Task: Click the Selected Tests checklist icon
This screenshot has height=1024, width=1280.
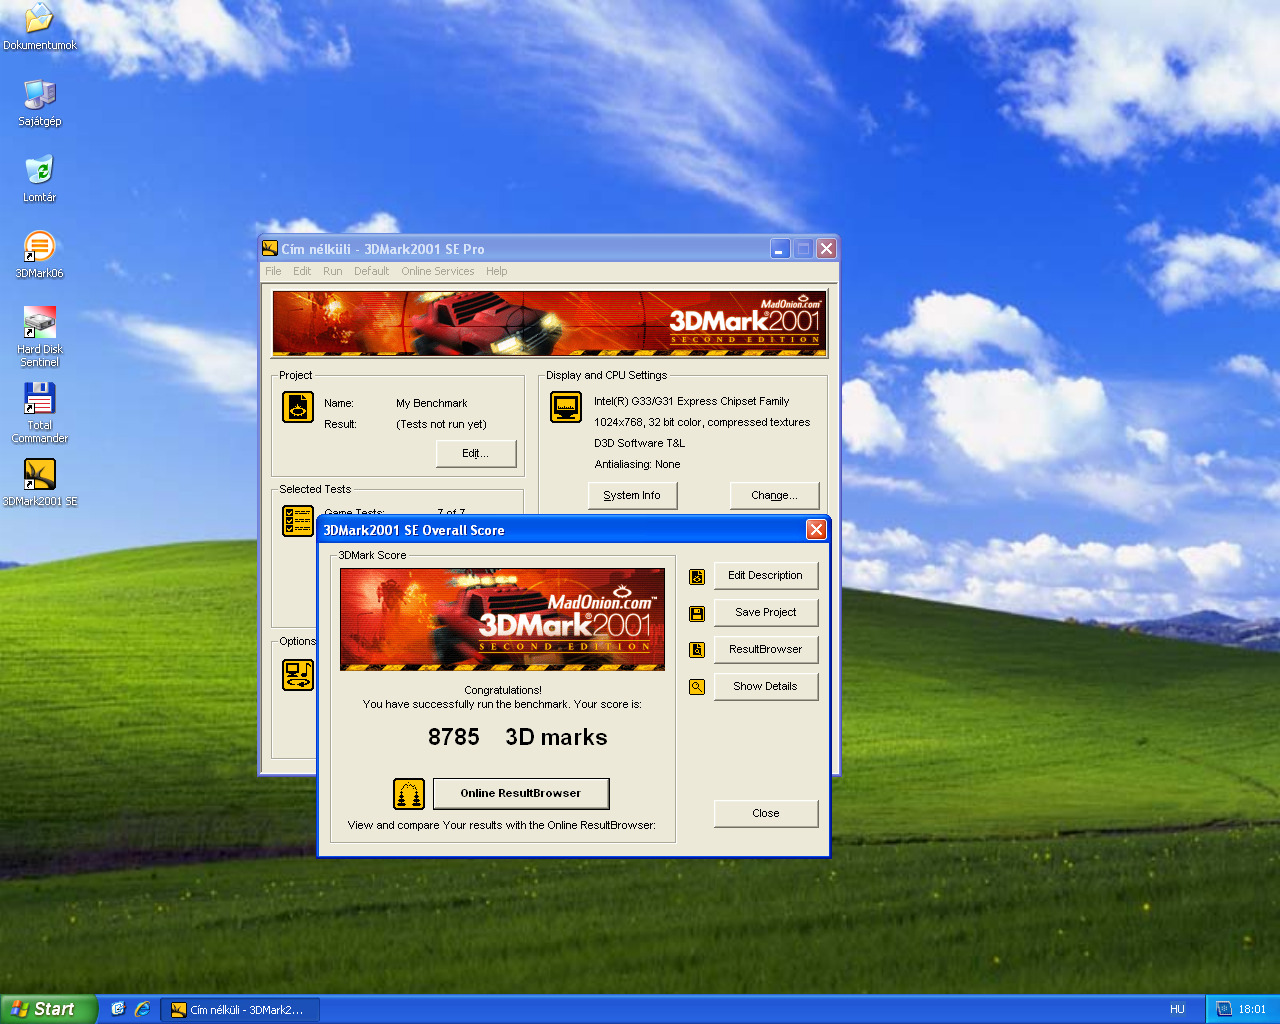Action: pyautogui.click(x=298, y=521)
